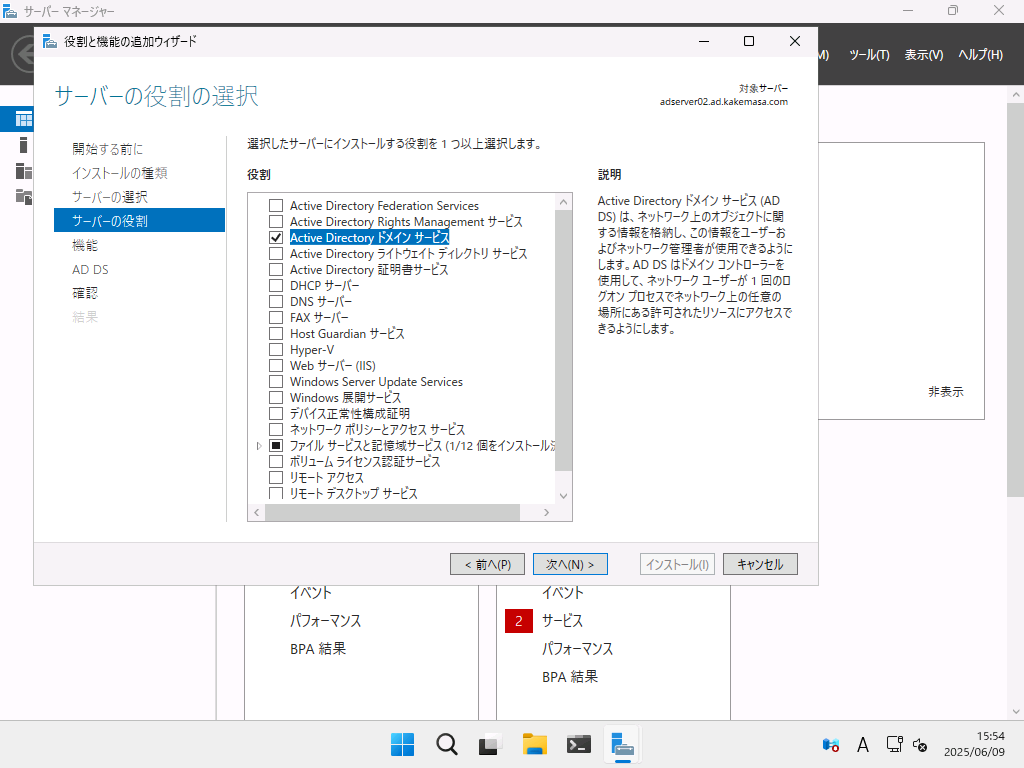The width and height of the screenshot is (1024, 768).
Task: Open ヘルプ(H) menu in Server Manager
Action: point(980,55)
